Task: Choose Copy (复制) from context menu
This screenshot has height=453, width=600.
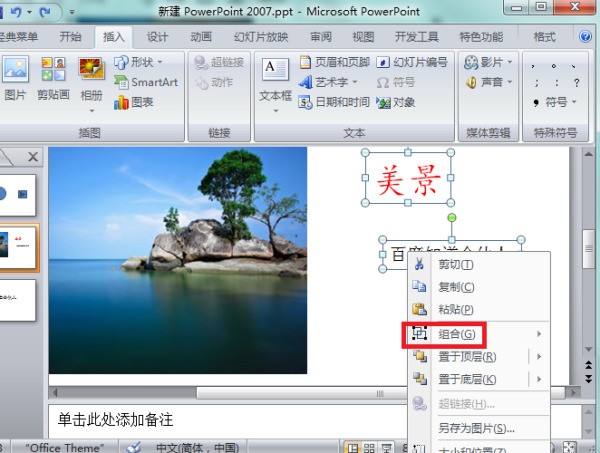Action: pos(455,286)
